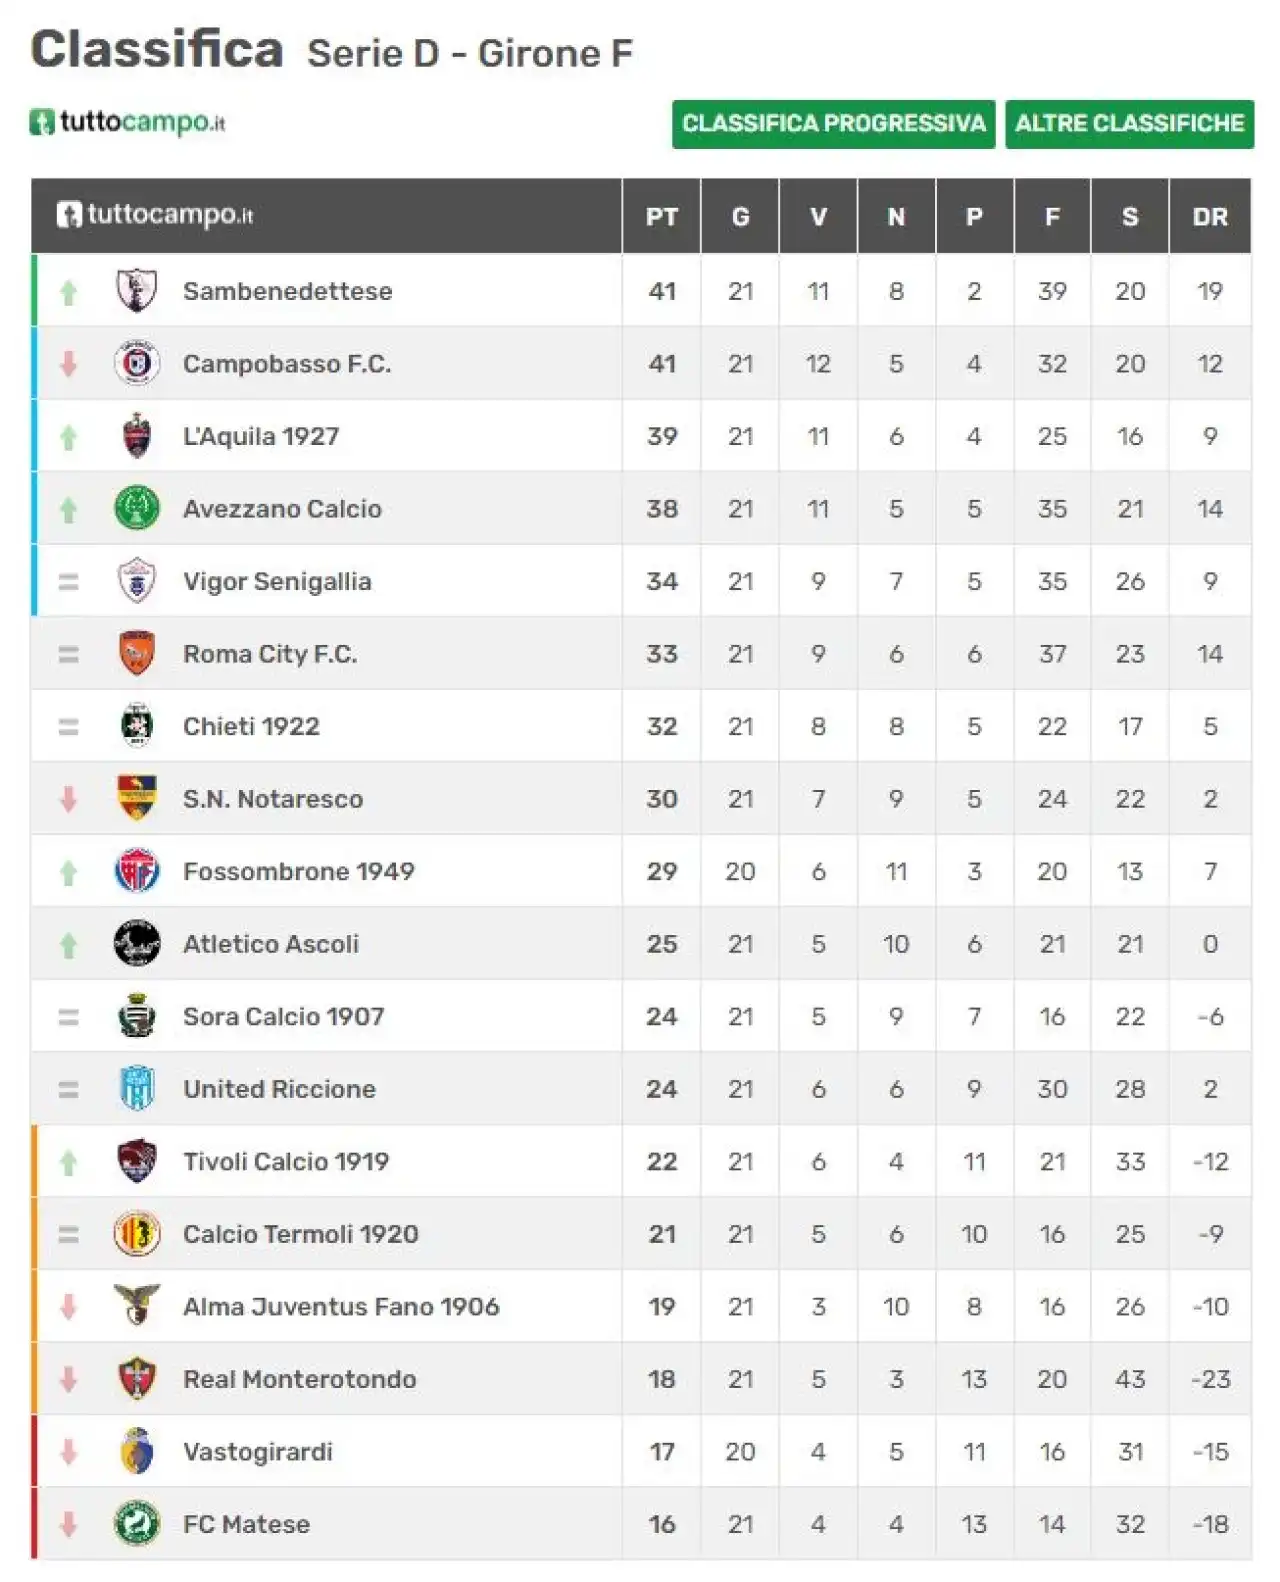
Task: Click the Roma City F.C. orange crest
Action: (137, 654)
